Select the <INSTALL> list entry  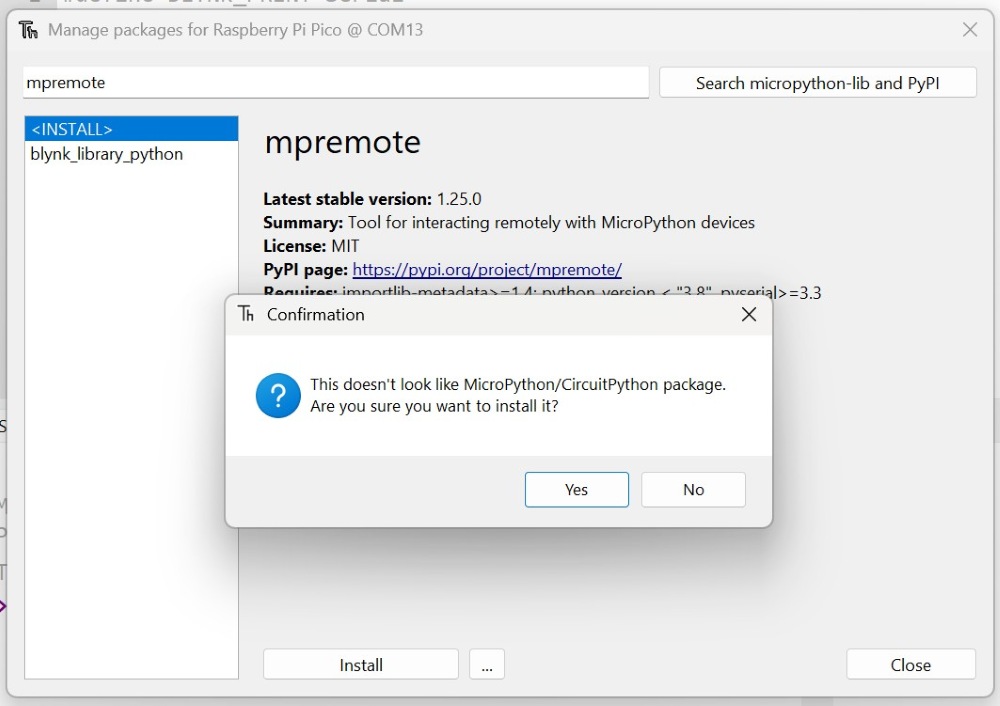[131, 129]
